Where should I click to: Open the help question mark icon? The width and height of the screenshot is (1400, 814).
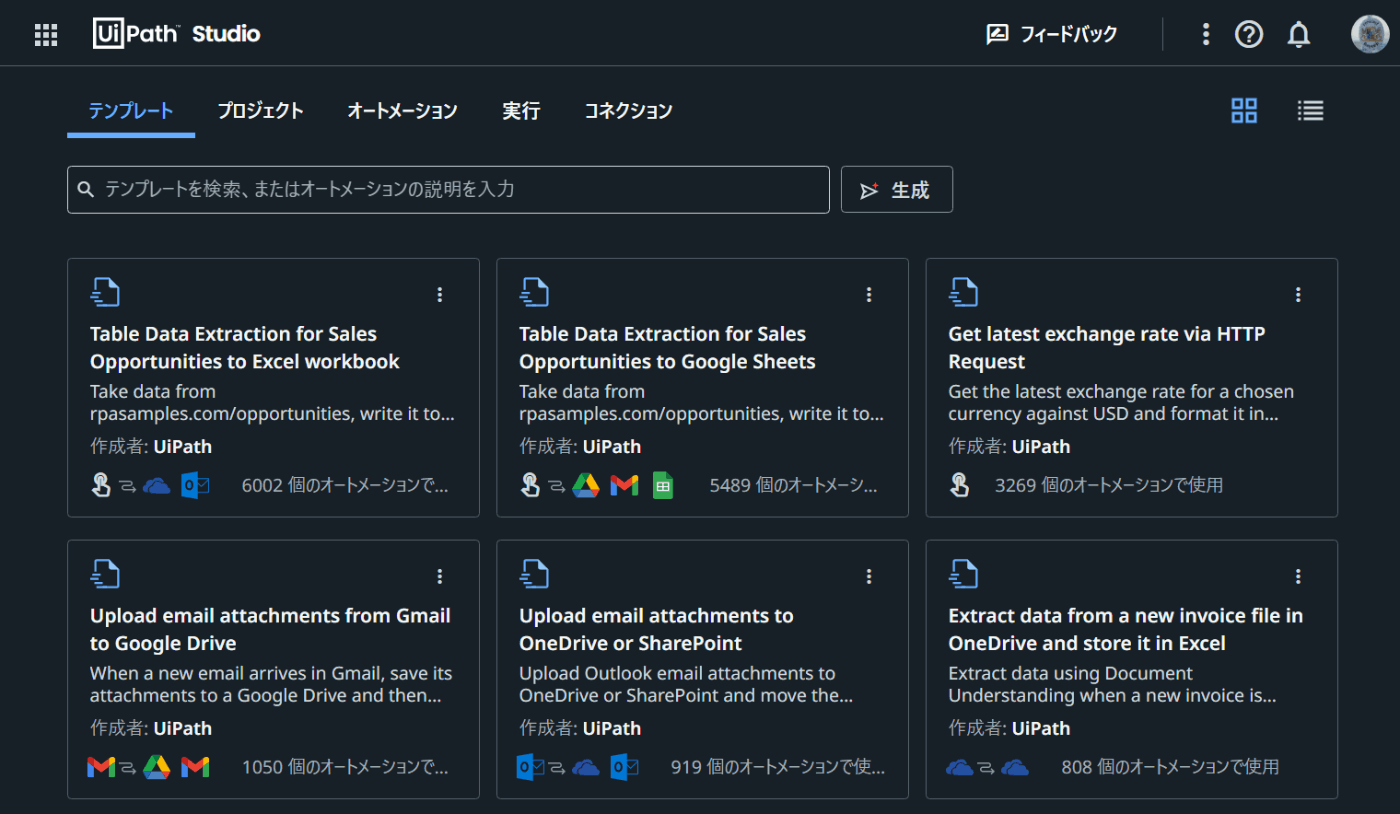point(1249,34)
